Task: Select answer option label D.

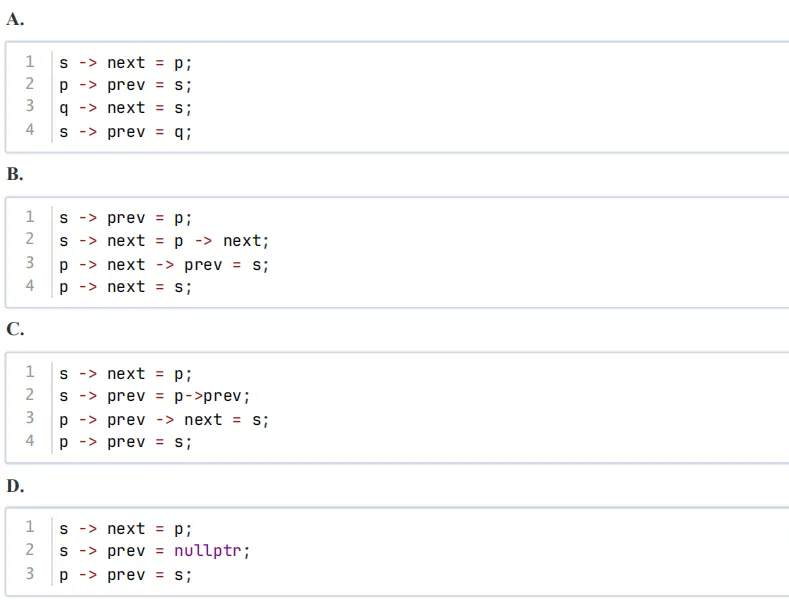Action: [x=15, y=486]
